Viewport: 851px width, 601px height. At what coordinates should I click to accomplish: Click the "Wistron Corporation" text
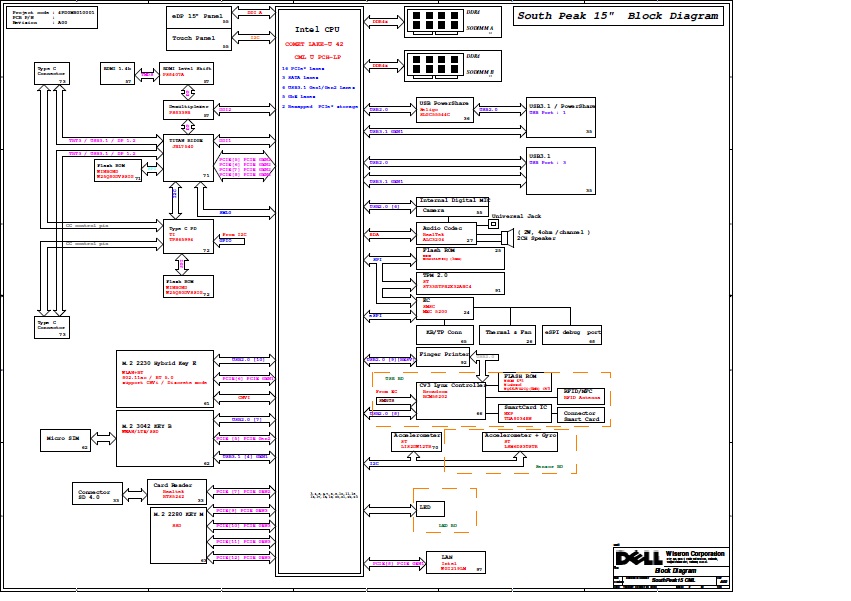pyautogui.click(x=695, y=554)
